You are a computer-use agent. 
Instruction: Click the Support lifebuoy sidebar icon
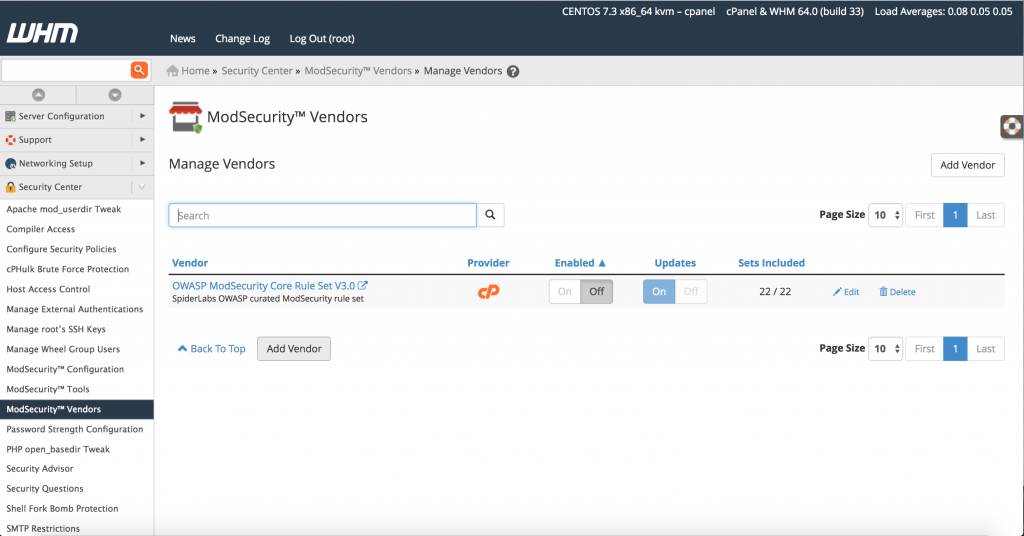10,140
